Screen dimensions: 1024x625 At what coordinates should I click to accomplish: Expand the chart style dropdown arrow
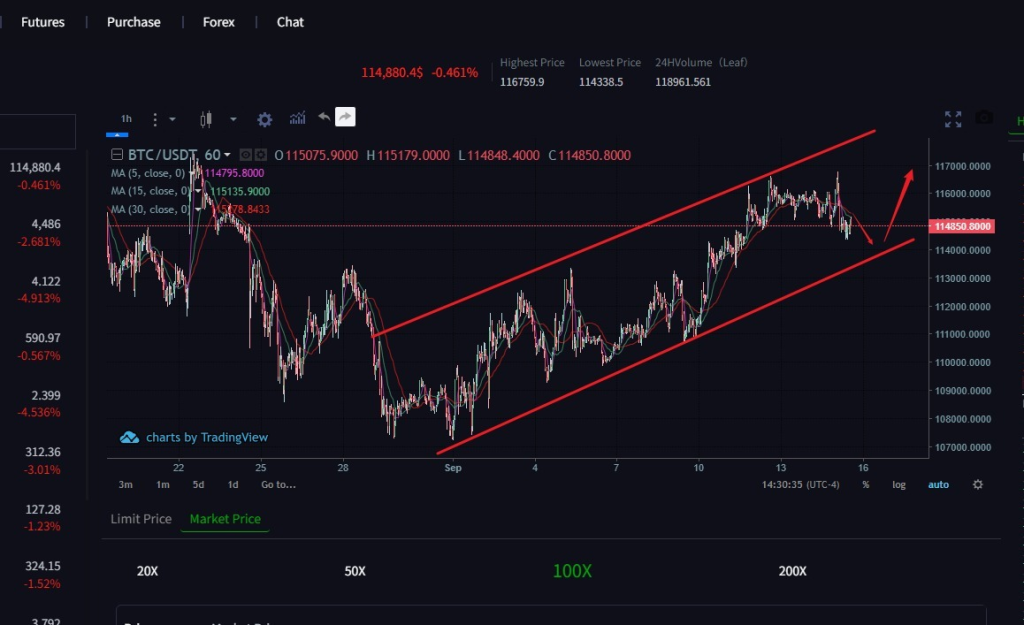[x=233, y=119]
